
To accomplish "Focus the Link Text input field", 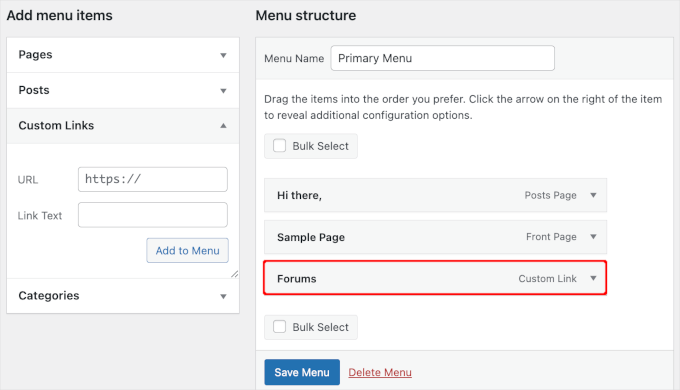I will [x=153, y=215].
